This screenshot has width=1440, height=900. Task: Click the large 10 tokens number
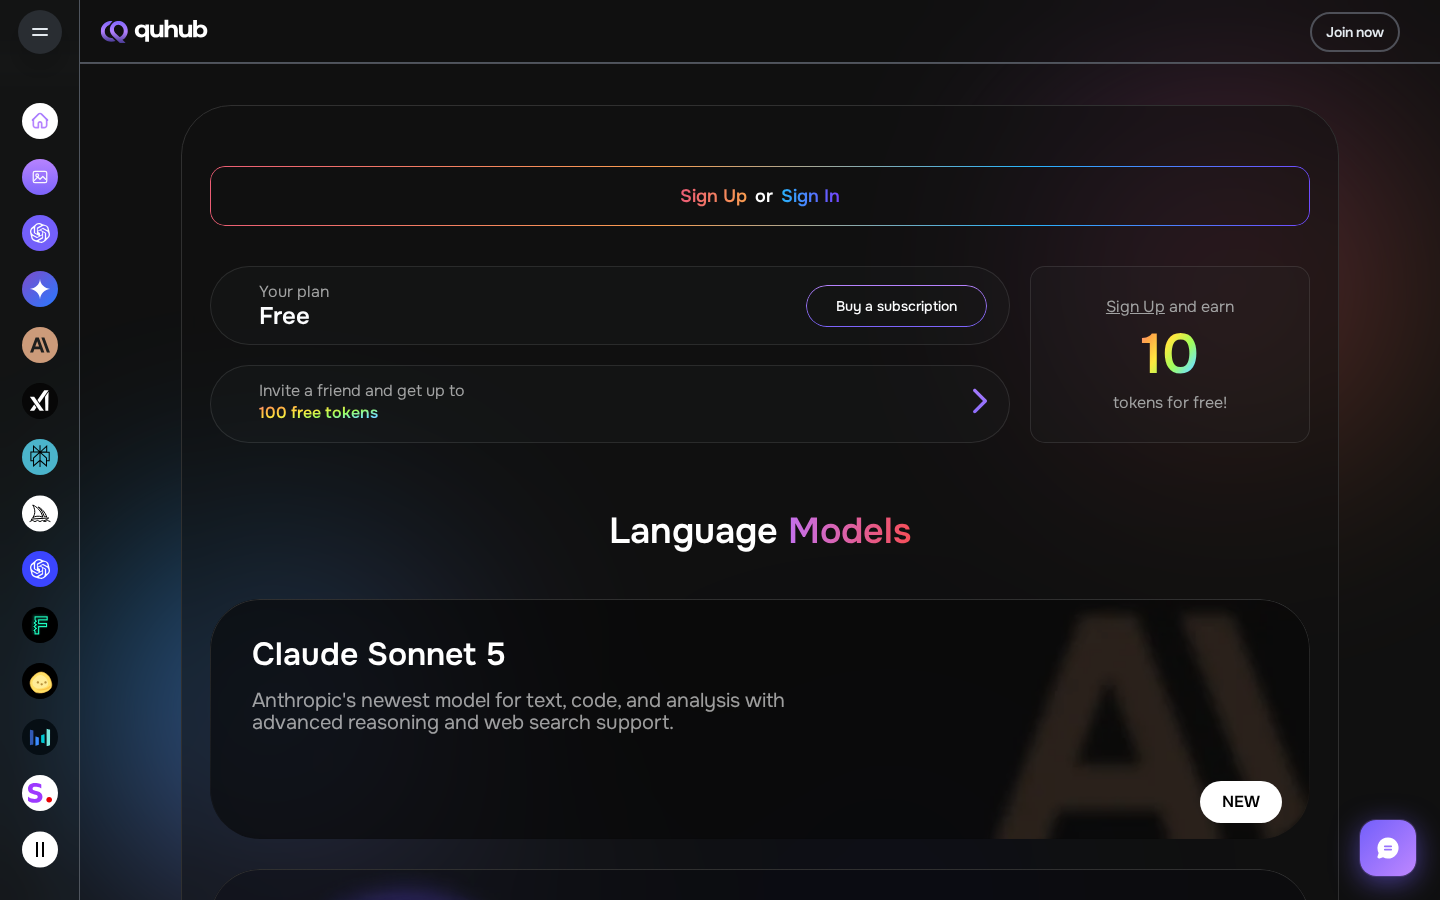(1169, 354)
